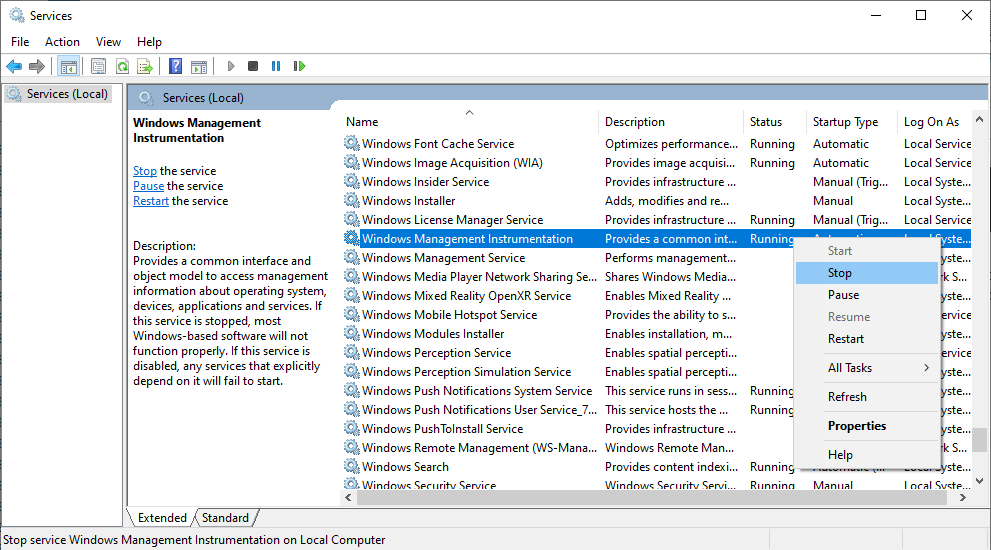
Task: Choose Refresh in the context menu
Action: pyautogui.click(x=866, y=397)
